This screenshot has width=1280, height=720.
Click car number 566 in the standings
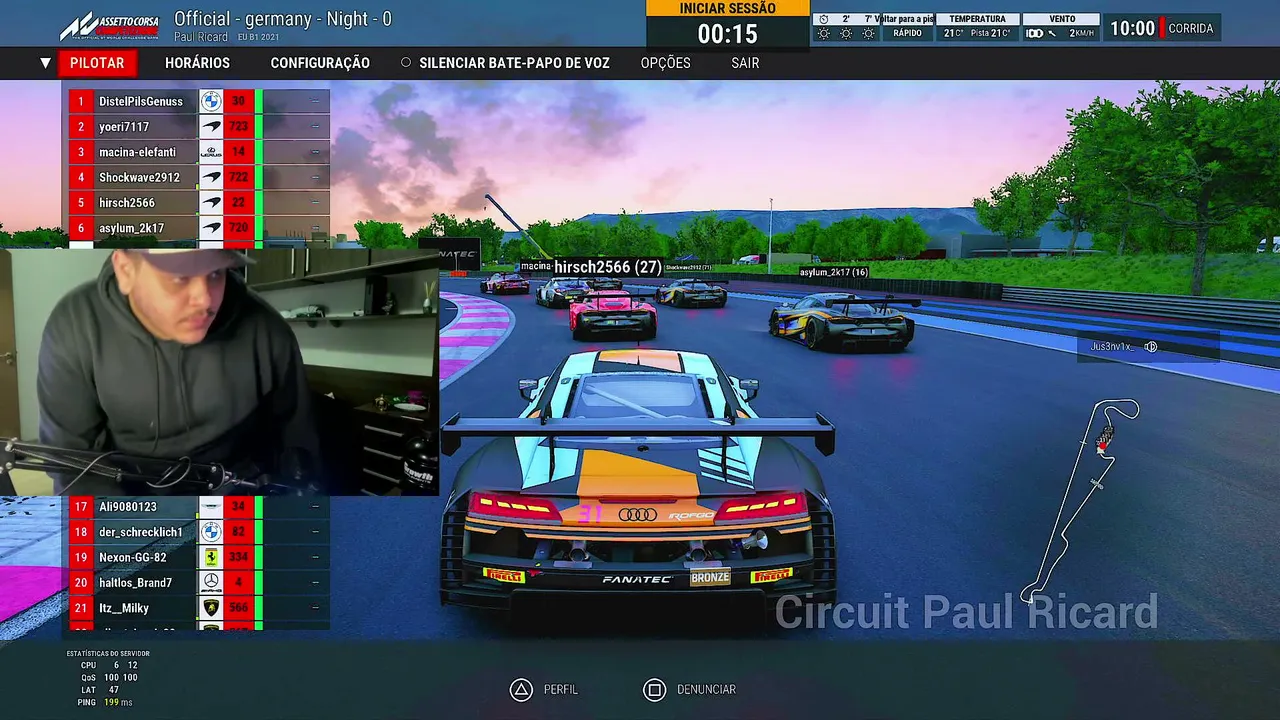pos(239,608)
